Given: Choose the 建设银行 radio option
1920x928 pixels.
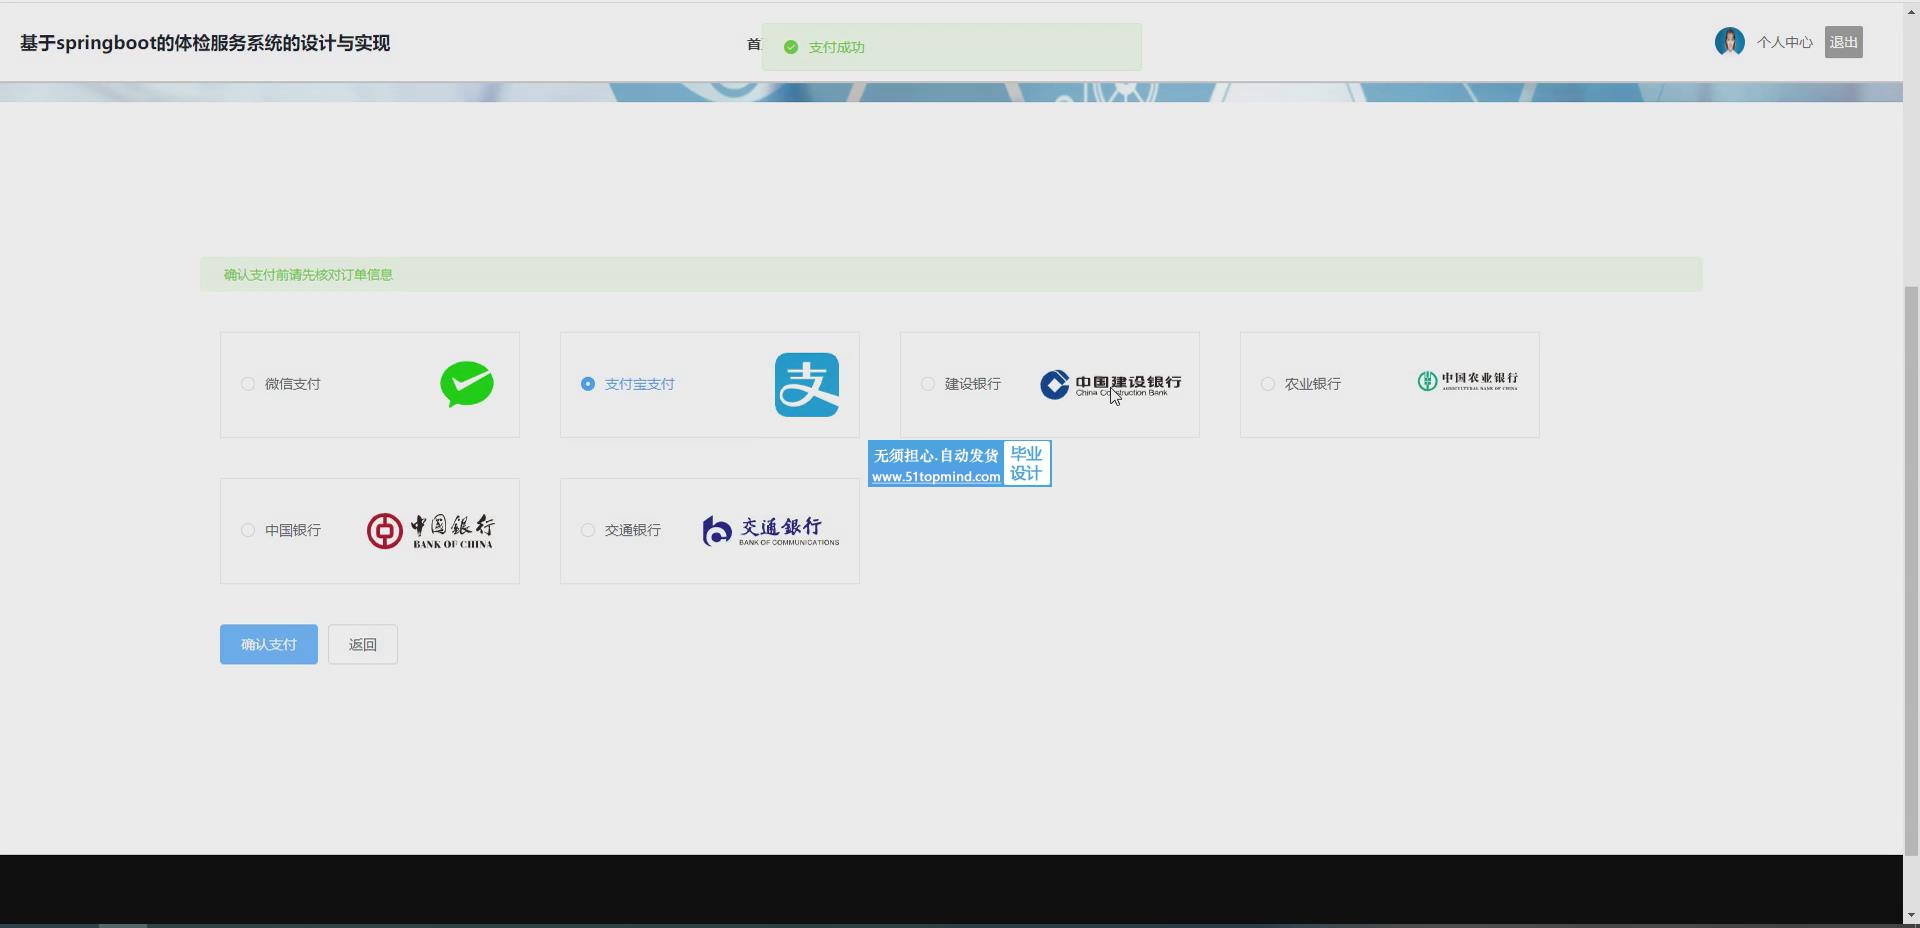Looking at the screenshot, I should [x=928, y=384].
